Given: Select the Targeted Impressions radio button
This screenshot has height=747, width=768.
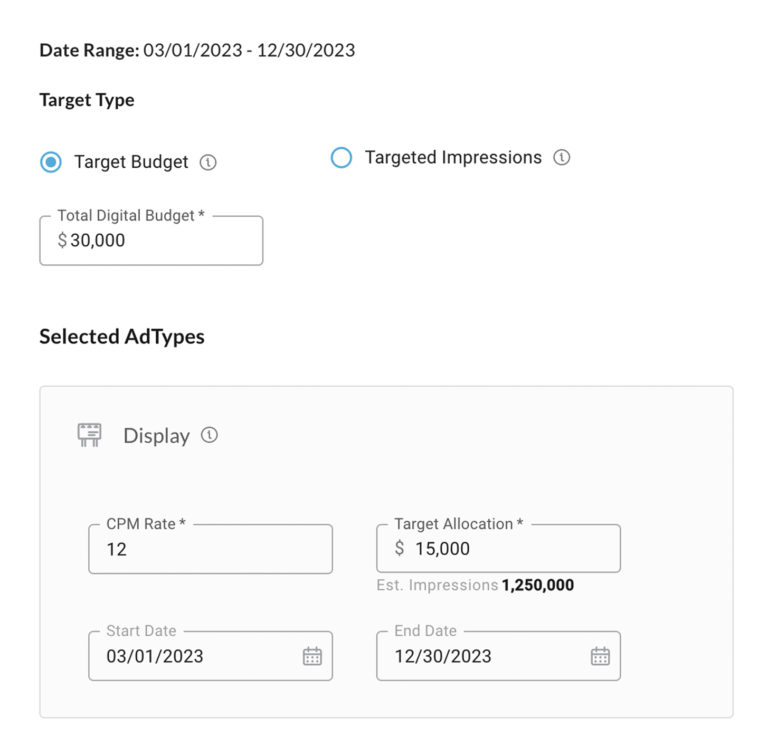Looking at the screenshot, I should click(341, 158).
